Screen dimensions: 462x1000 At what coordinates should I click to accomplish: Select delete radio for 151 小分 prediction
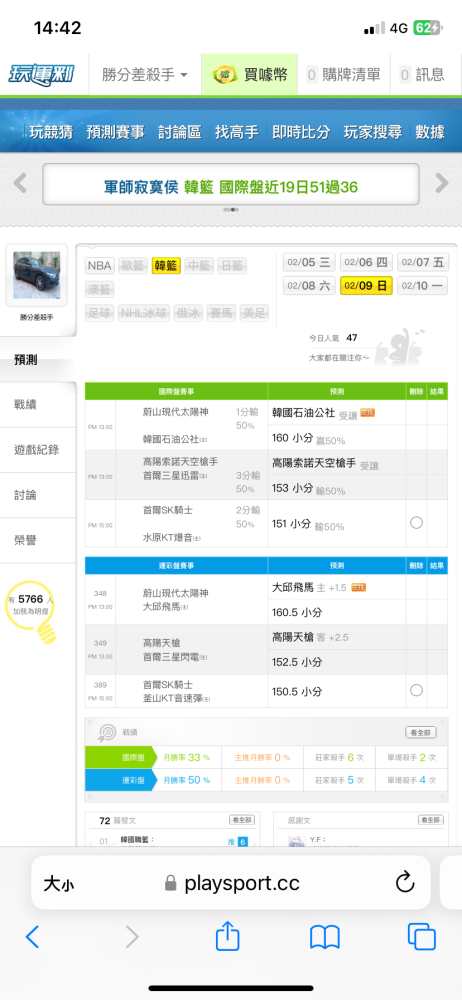point(417,523)
